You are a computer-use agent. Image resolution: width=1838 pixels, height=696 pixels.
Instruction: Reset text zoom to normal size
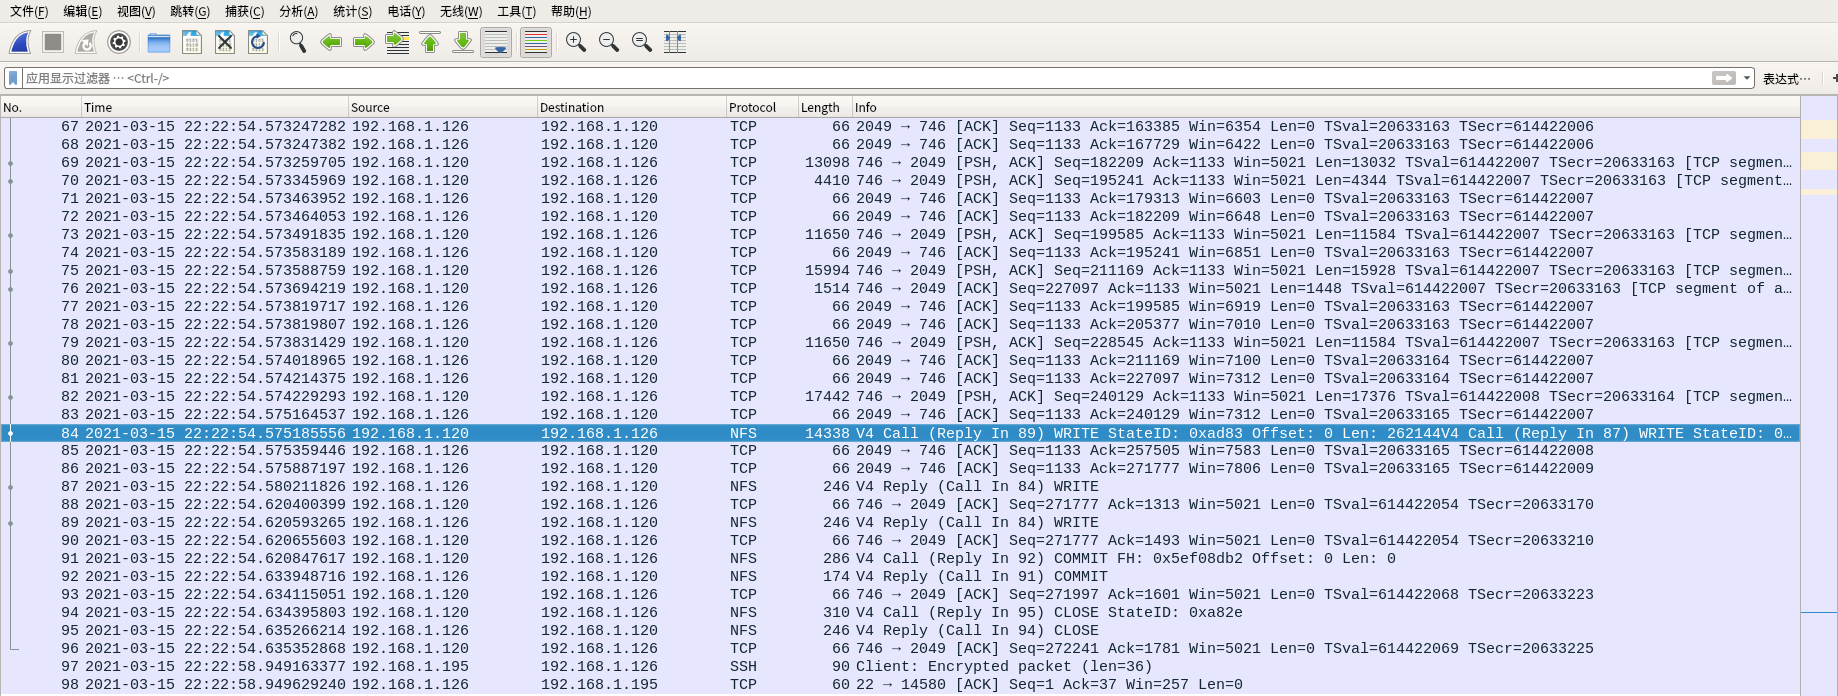point(642,42)
